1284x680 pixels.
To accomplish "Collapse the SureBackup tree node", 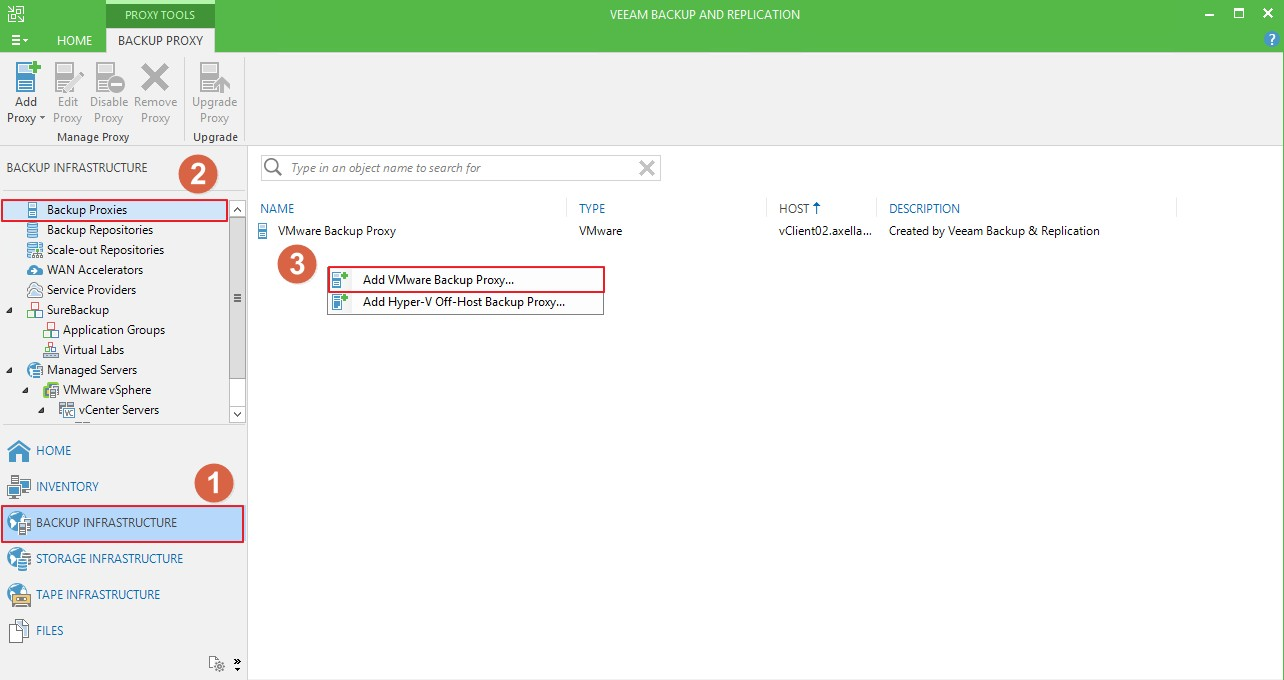I will point(10,310).
